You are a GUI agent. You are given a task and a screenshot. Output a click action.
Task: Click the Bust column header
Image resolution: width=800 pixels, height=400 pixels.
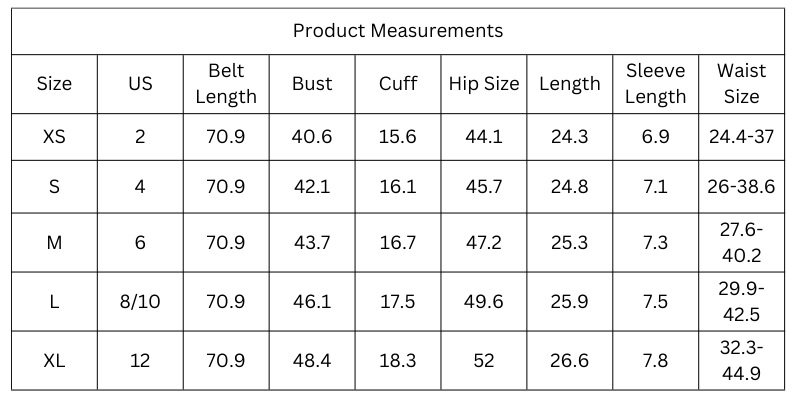click(312, 84)
